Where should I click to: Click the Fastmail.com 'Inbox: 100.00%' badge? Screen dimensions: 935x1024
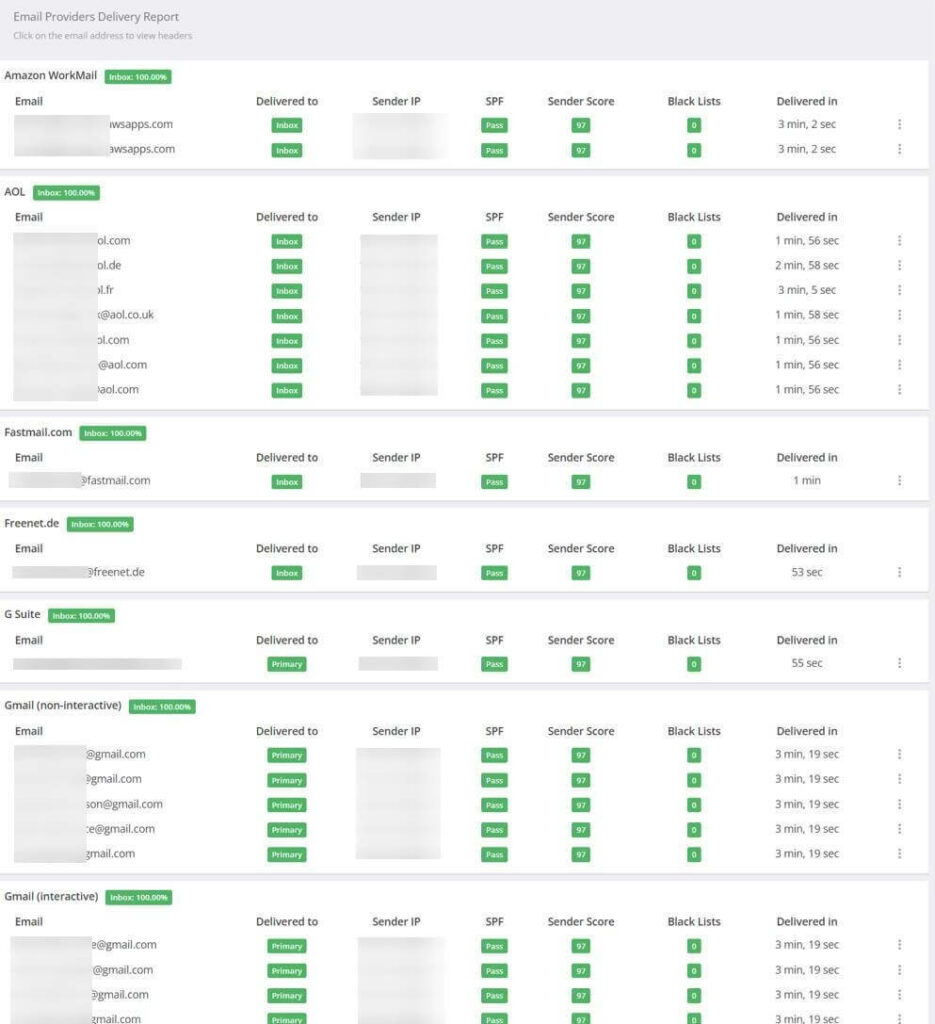113,433
